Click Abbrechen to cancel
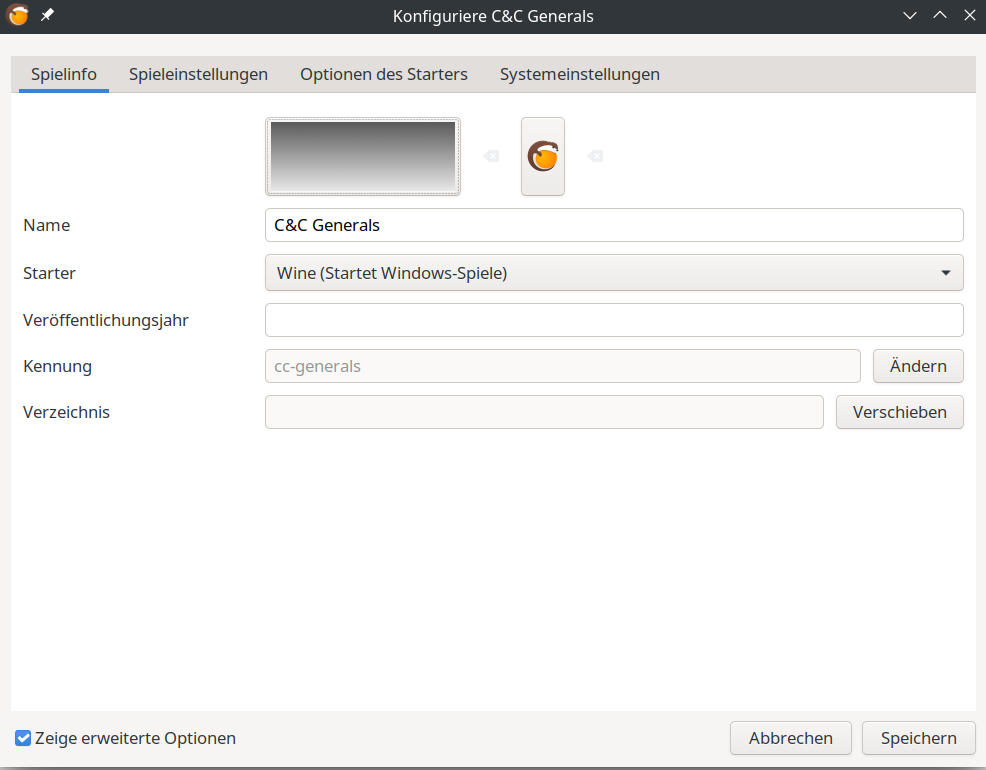 click(790, 738)
